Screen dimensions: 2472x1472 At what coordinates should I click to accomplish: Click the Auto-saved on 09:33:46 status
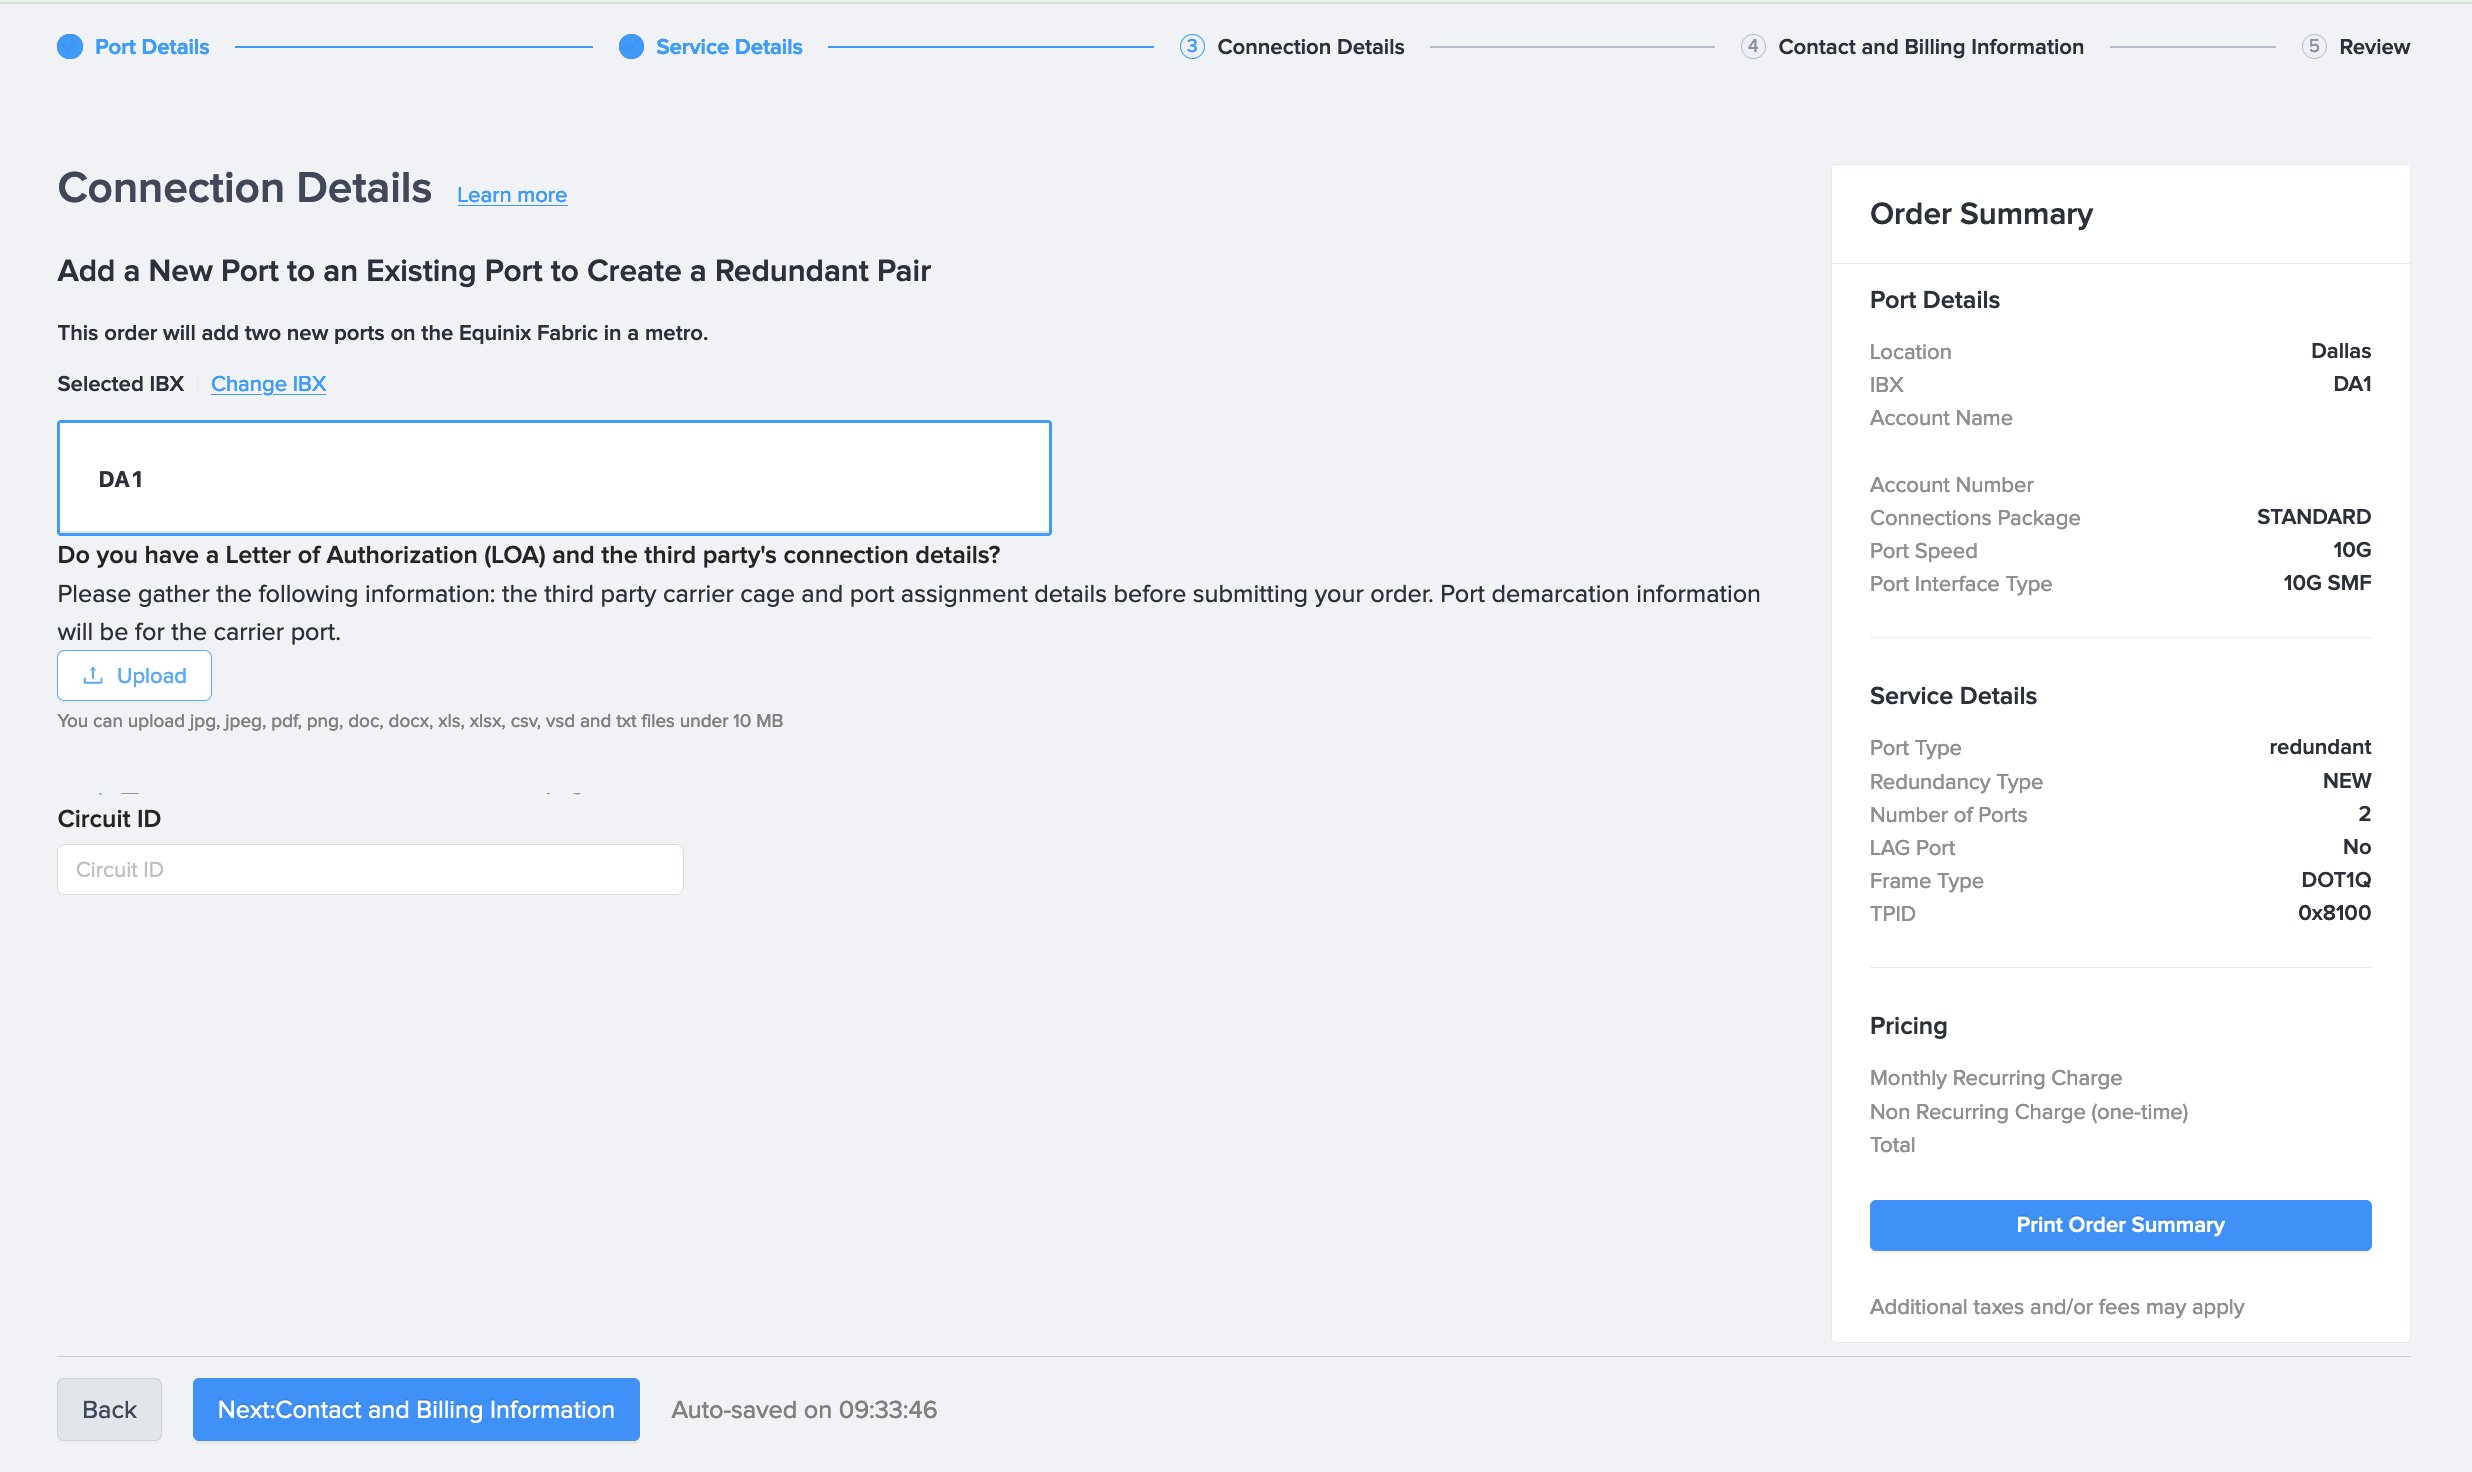[x=804, y=1410]
